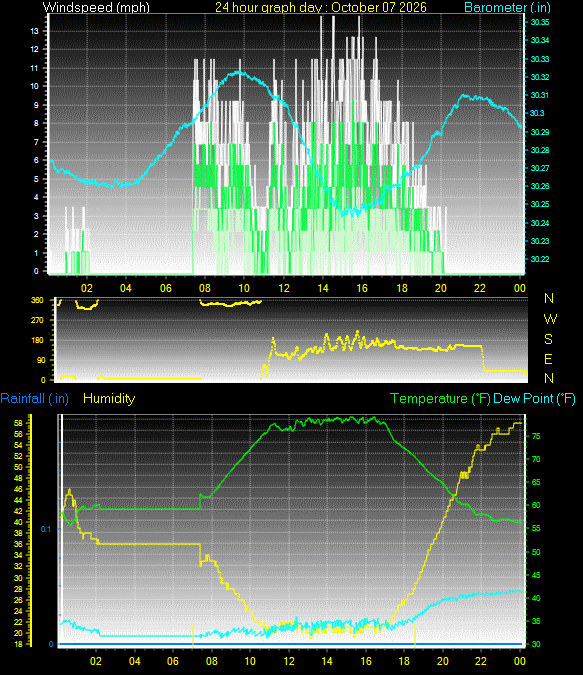
Task: Click windspeed axis value 7
Action: click(x=36, y=142)
